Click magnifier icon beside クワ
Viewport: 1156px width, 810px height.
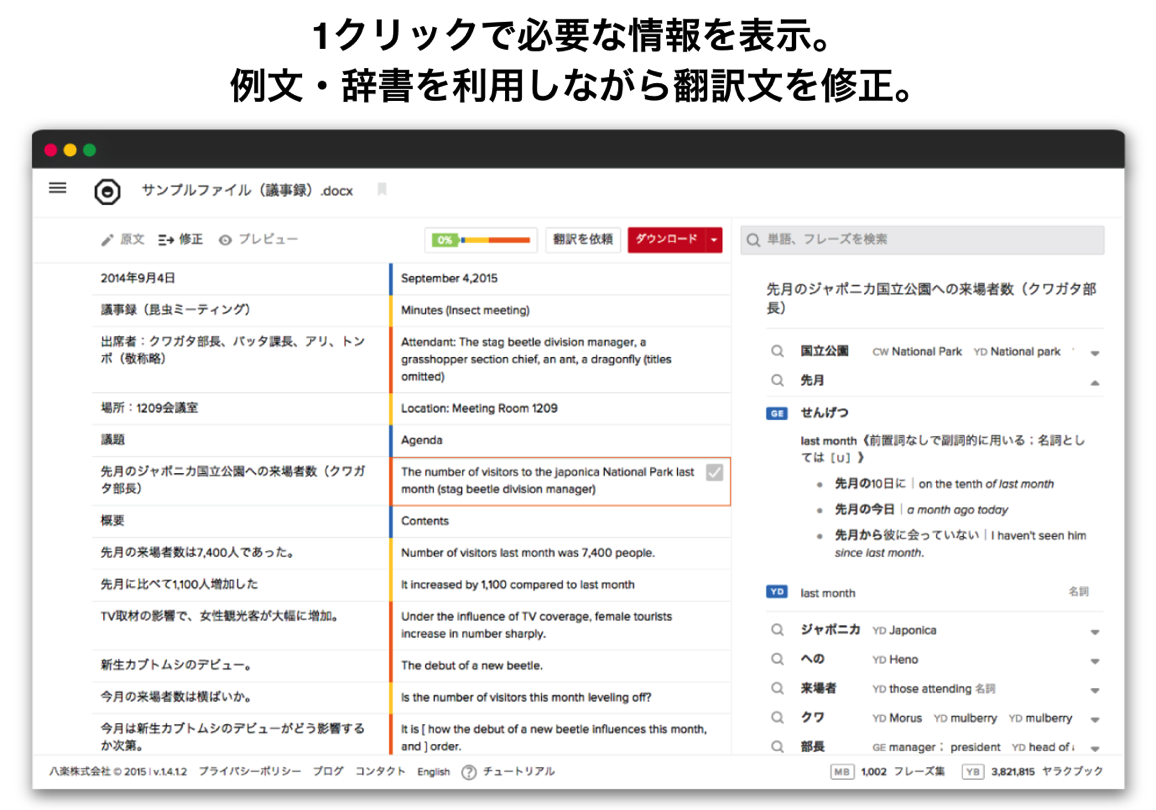(x=777, y=717)
